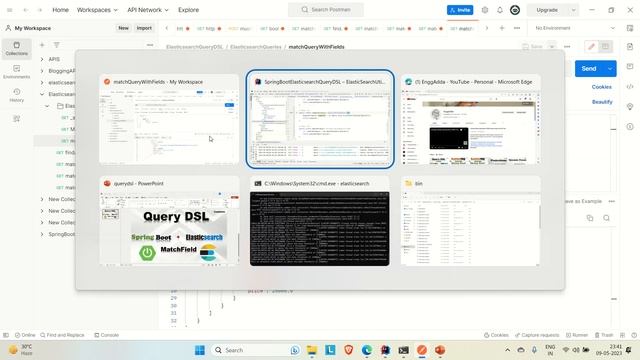Viewport: 640px width, 360px height.
Task: Open the Postman Console
Action: tap(106, 335)
